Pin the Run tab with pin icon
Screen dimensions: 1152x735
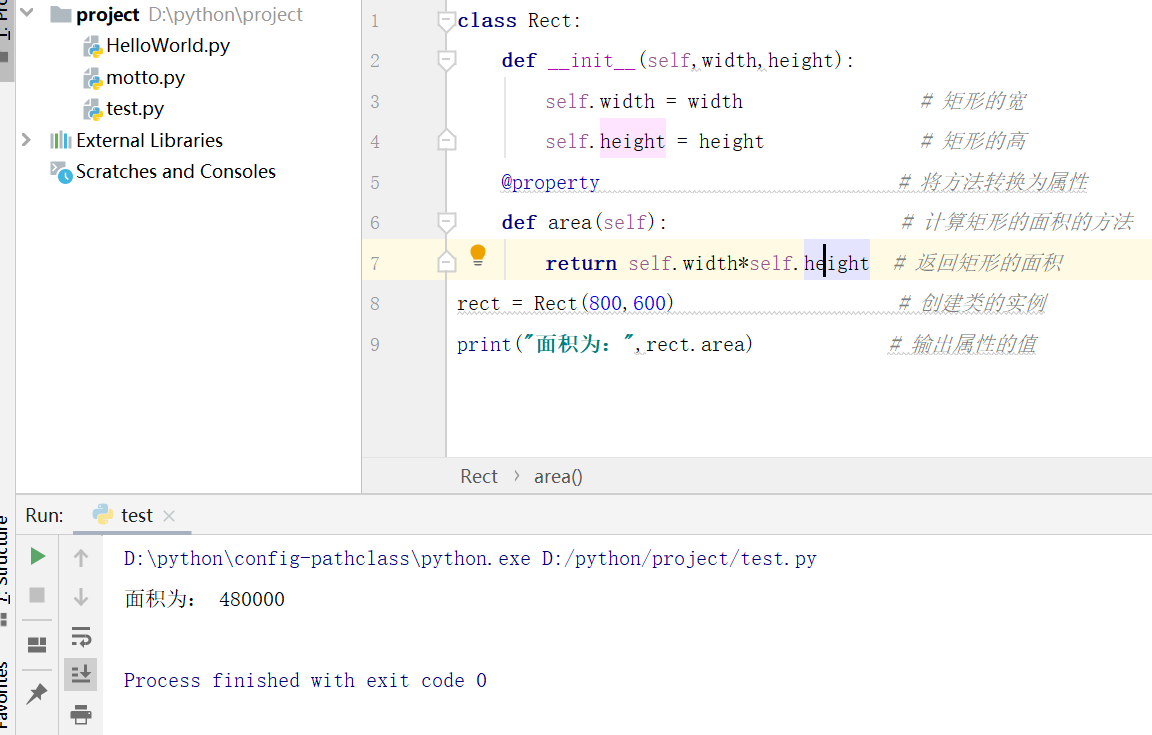point(37,693)
